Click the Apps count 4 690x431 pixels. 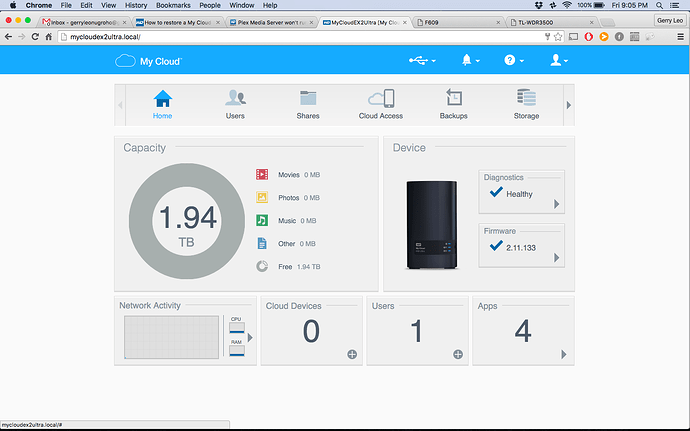click(523, 331)
